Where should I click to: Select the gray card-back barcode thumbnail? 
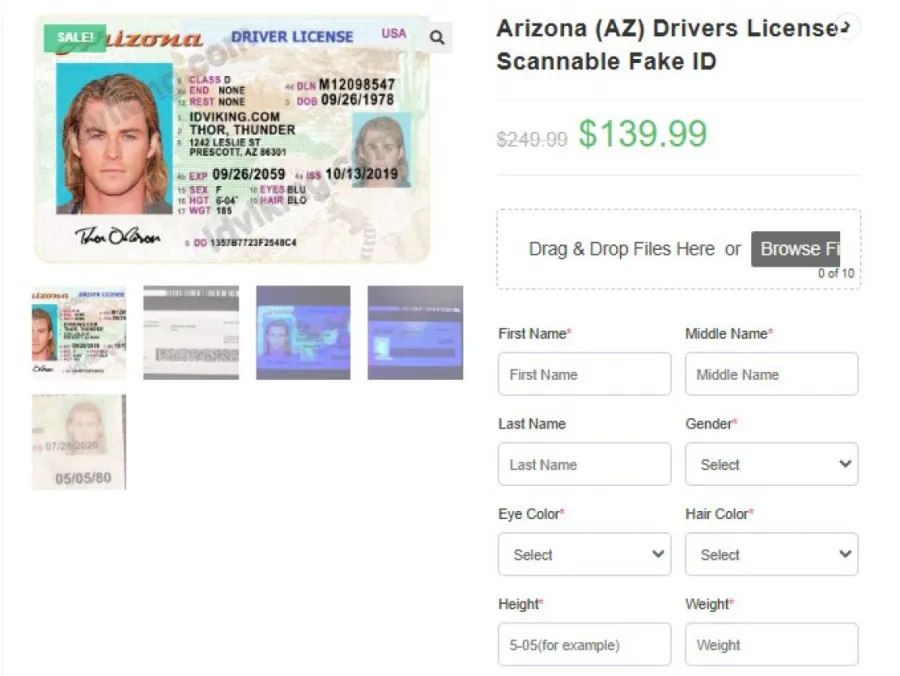191,332
